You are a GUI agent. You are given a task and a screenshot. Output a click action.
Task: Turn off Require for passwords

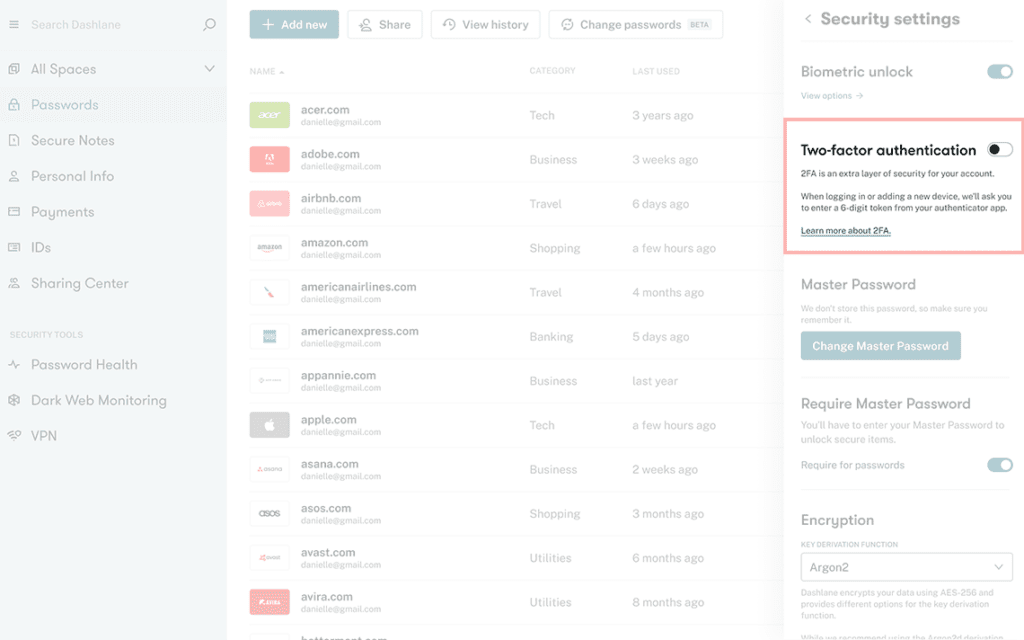(x=999, y=465)
